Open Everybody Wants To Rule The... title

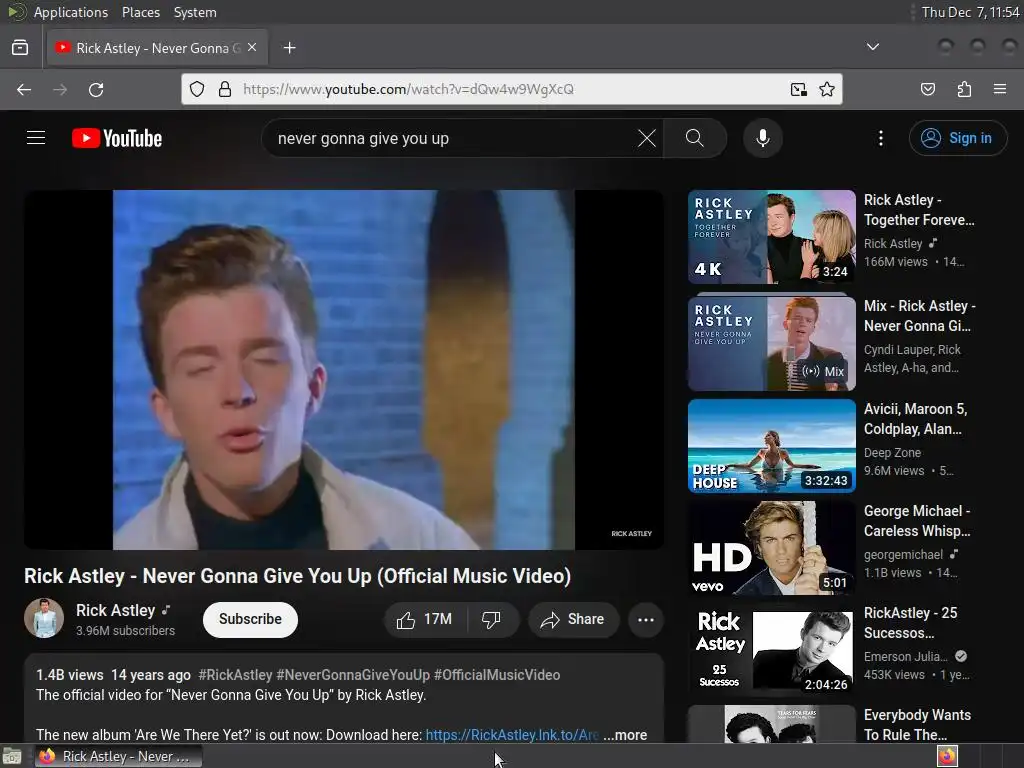[918, 724]
